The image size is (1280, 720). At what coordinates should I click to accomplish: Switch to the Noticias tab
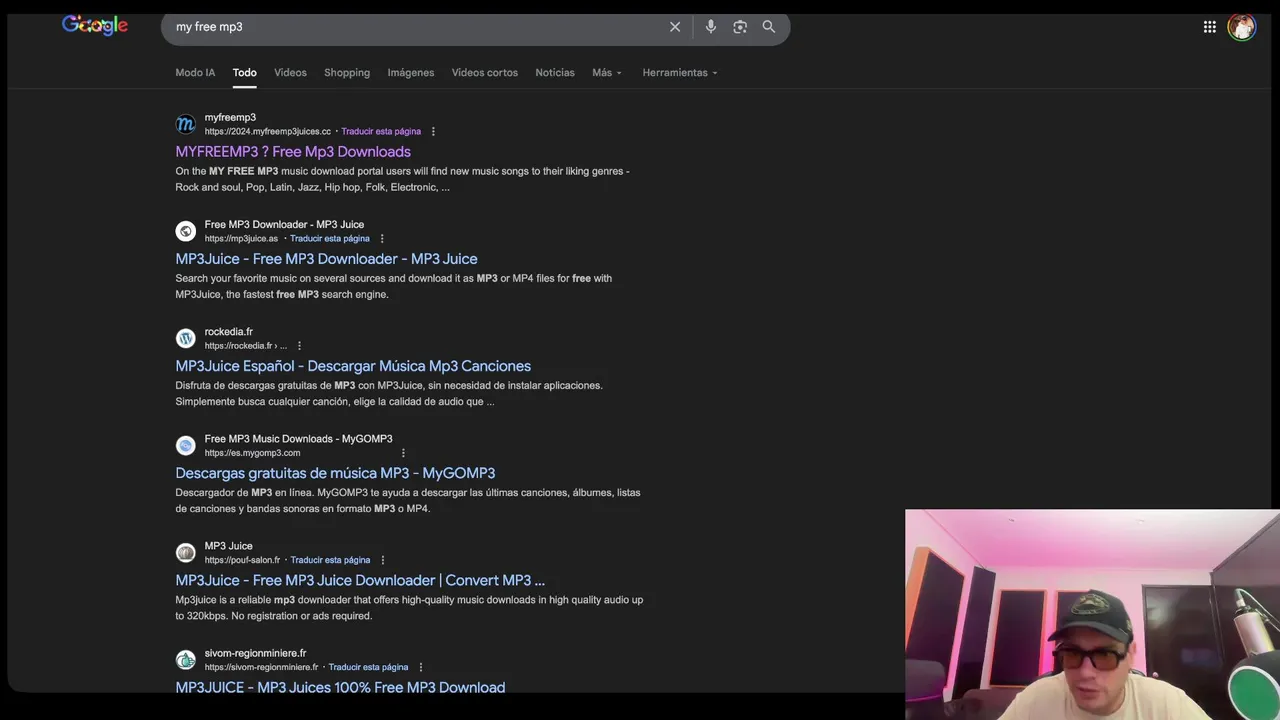[555, 72]
